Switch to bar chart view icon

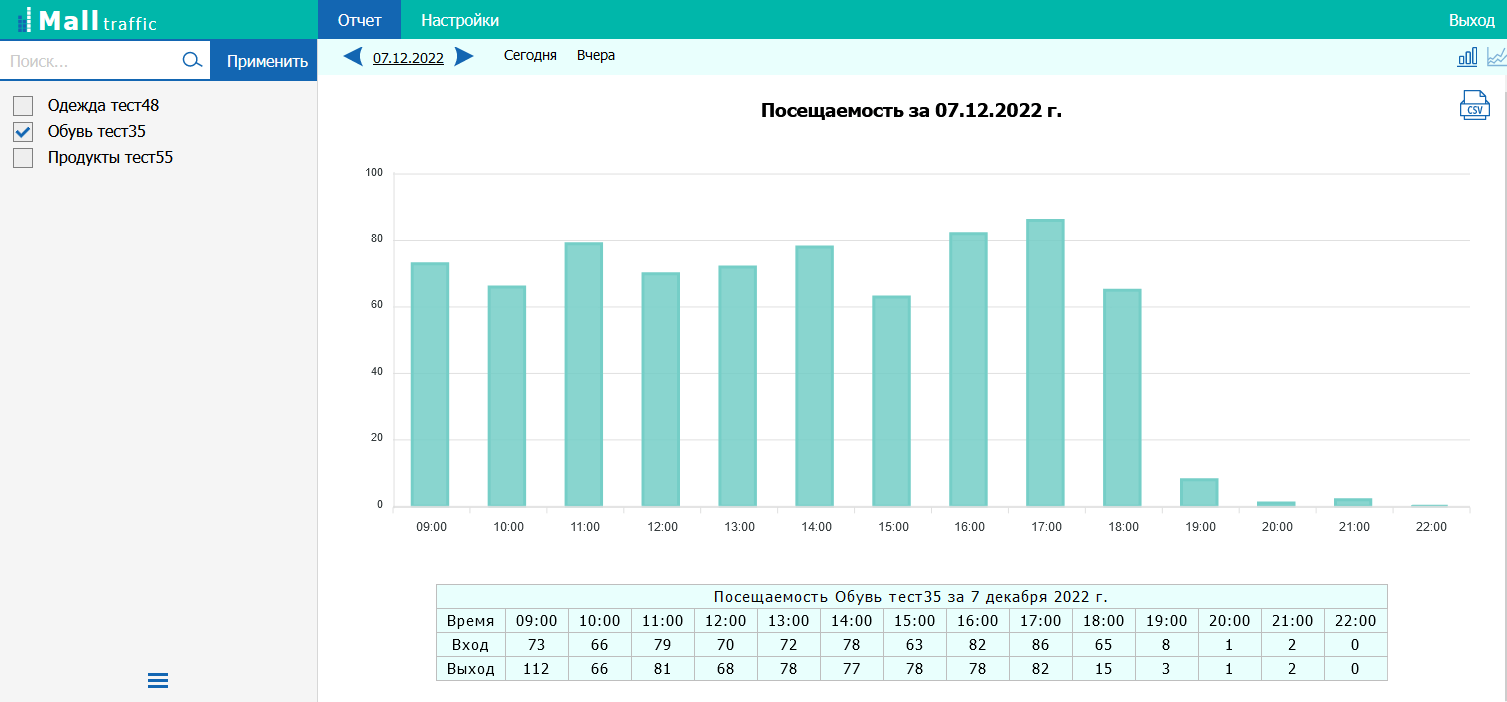(x=1467, y=57)
